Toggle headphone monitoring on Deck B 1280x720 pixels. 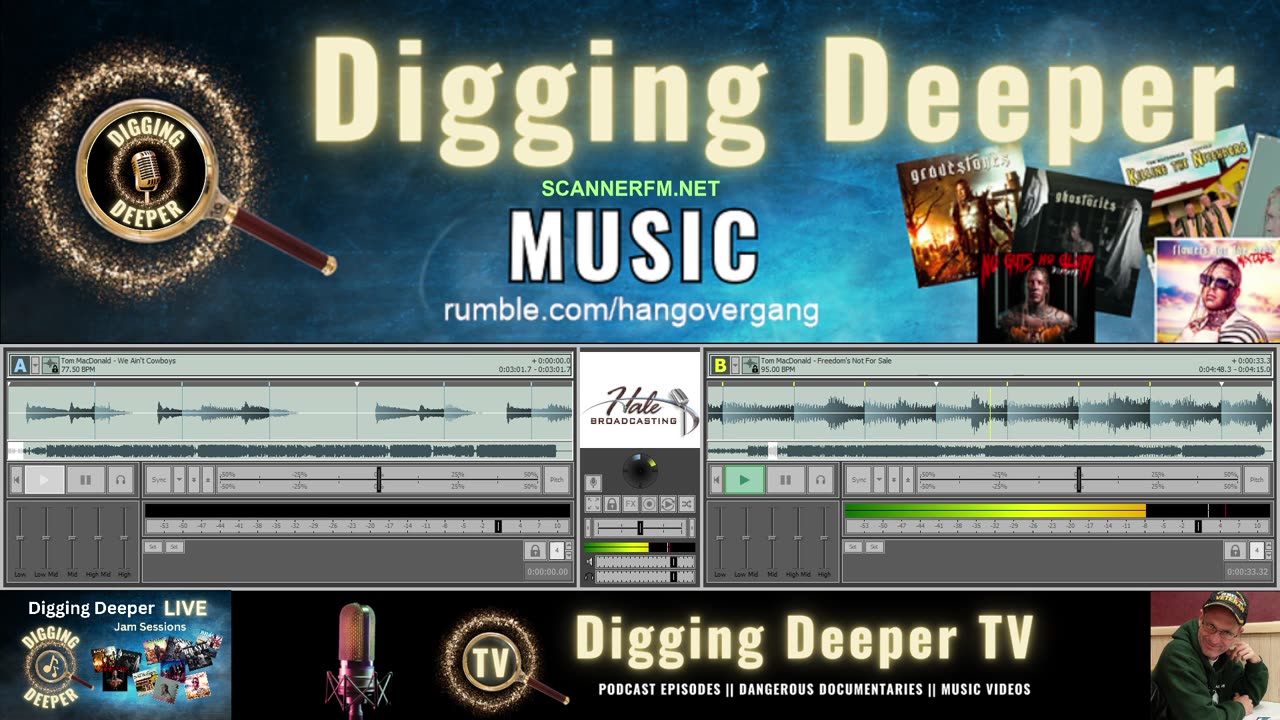click(820, 480)
